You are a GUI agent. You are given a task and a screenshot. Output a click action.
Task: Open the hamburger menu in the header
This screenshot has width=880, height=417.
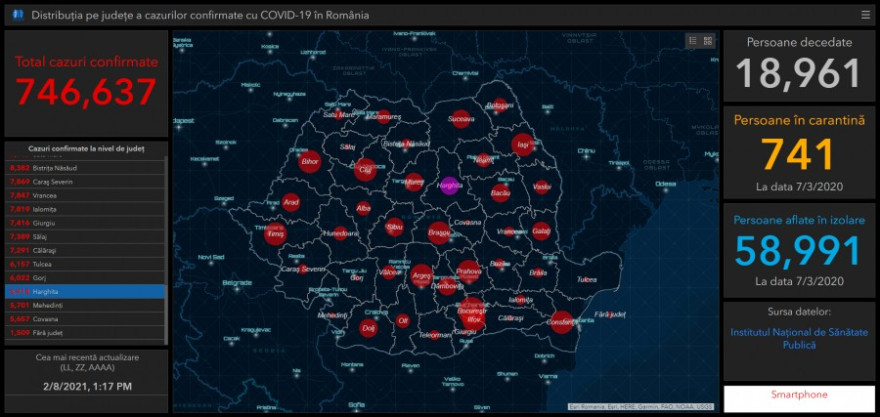click(x=865, y=15)
